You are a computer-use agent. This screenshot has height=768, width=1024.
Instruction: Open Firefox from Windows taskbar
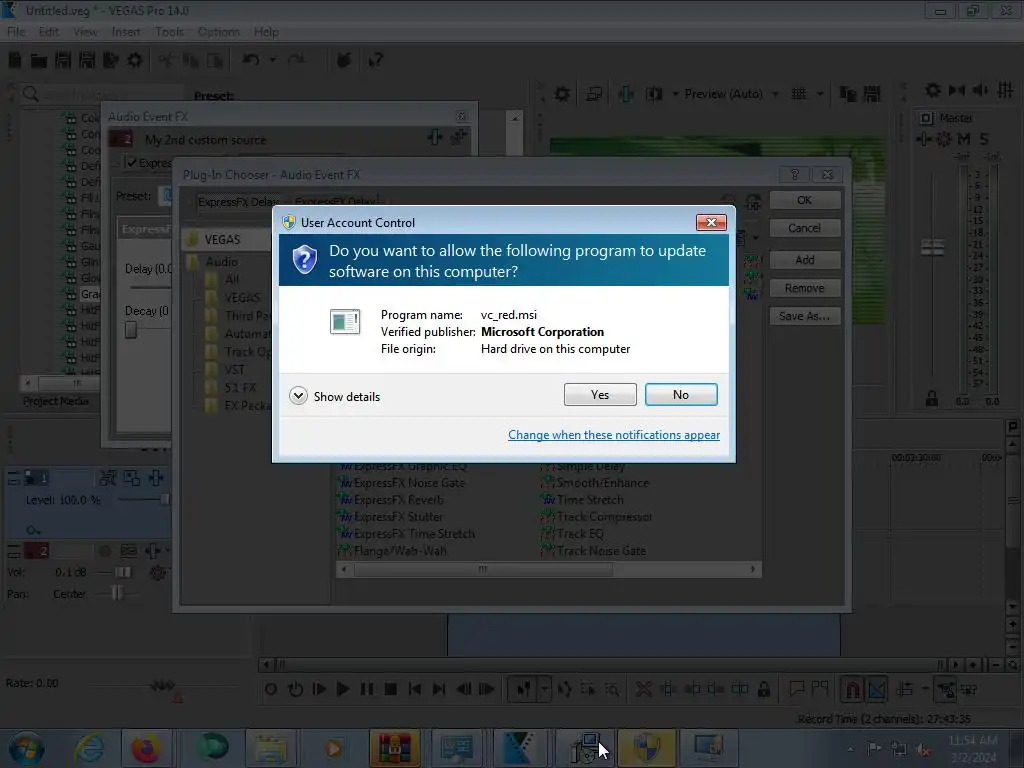146,748
